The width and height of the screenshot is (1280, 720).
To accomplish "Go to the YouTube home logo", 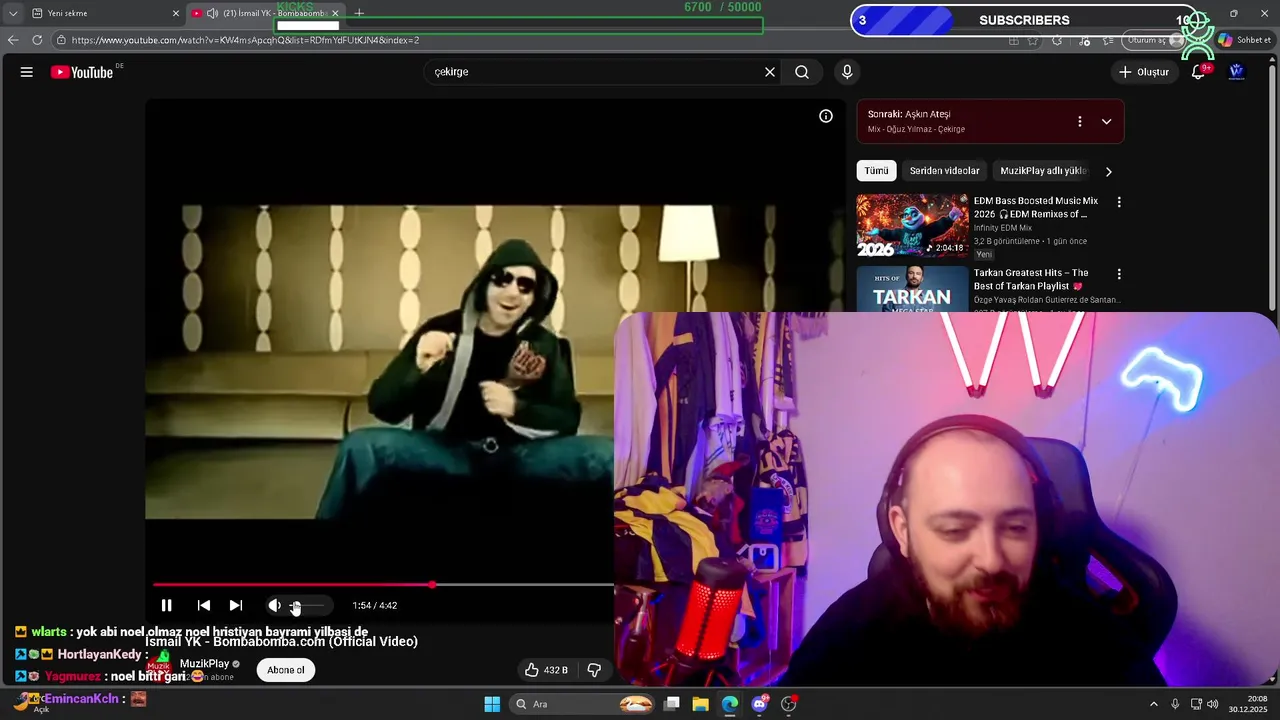I will pos(82,72).
